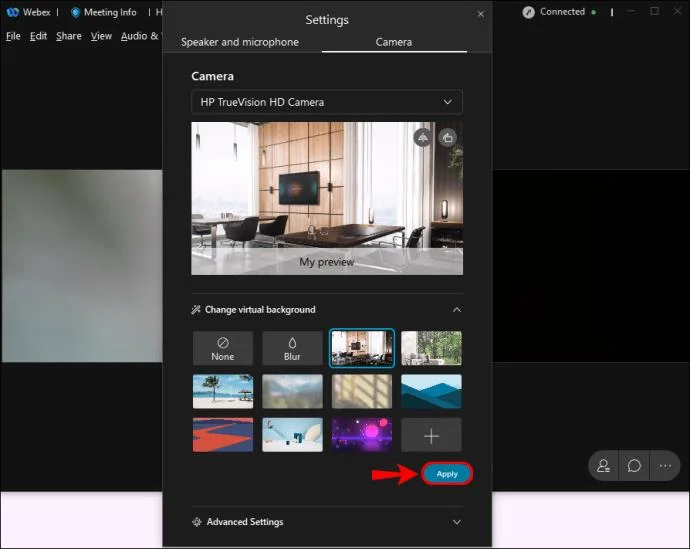Viewport: 690px width, 549px height.
Task: Open the View menu
Action: 101,36
